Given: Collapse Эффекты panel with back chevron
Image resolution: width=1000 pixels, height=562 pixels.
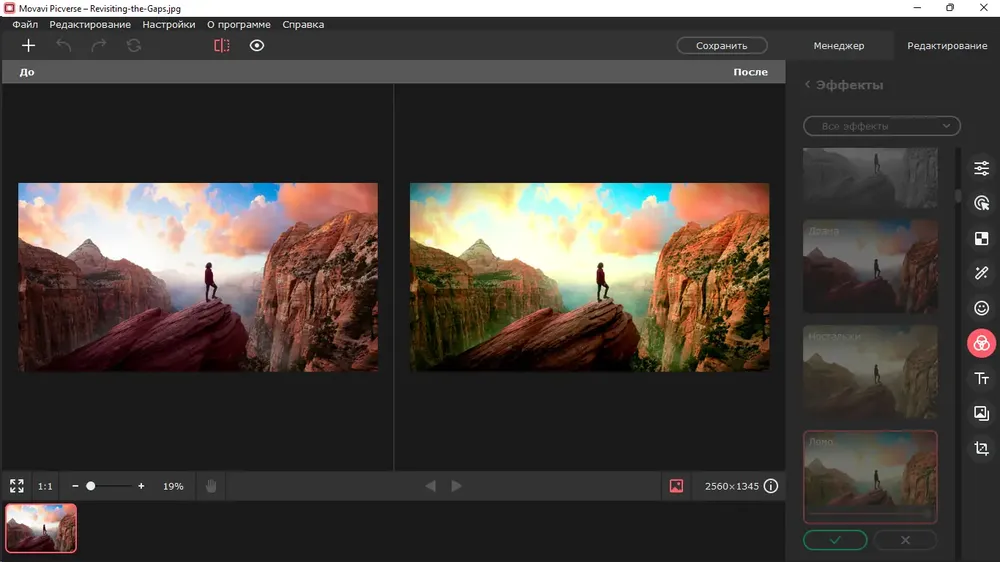Looking at the screenshot, I should (807, 84).
